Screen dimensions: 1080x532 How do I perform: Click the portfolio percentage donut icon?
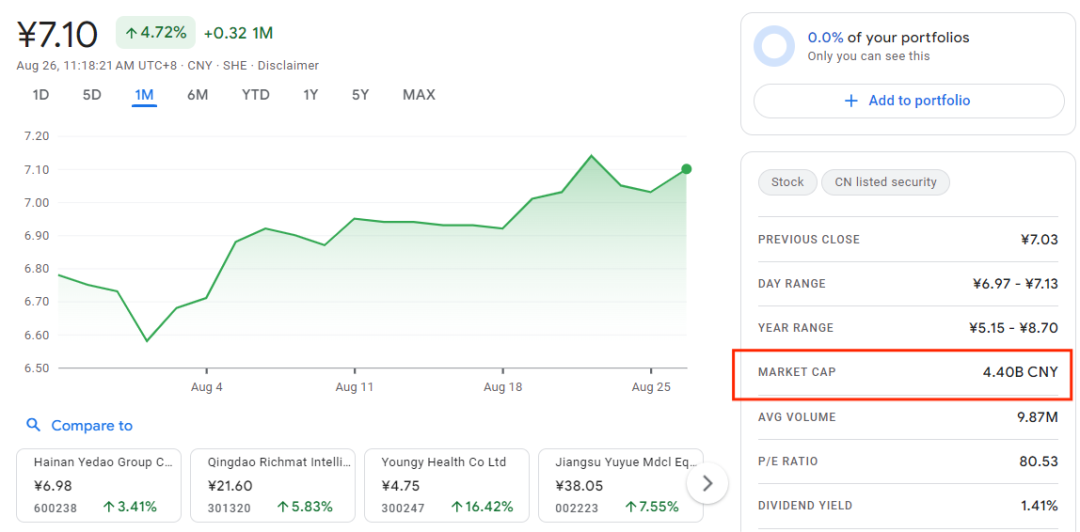[774, 46]
